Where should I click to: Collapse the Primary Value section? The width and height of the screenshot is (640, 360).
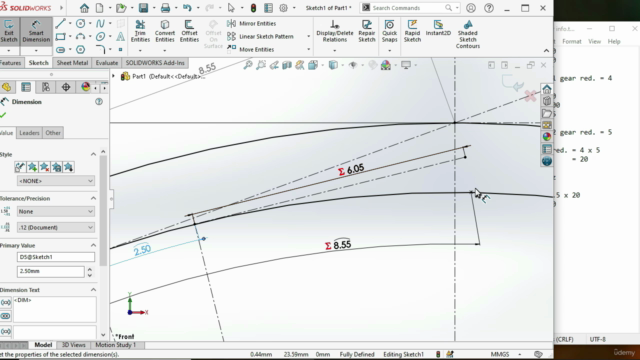[93, 245]
